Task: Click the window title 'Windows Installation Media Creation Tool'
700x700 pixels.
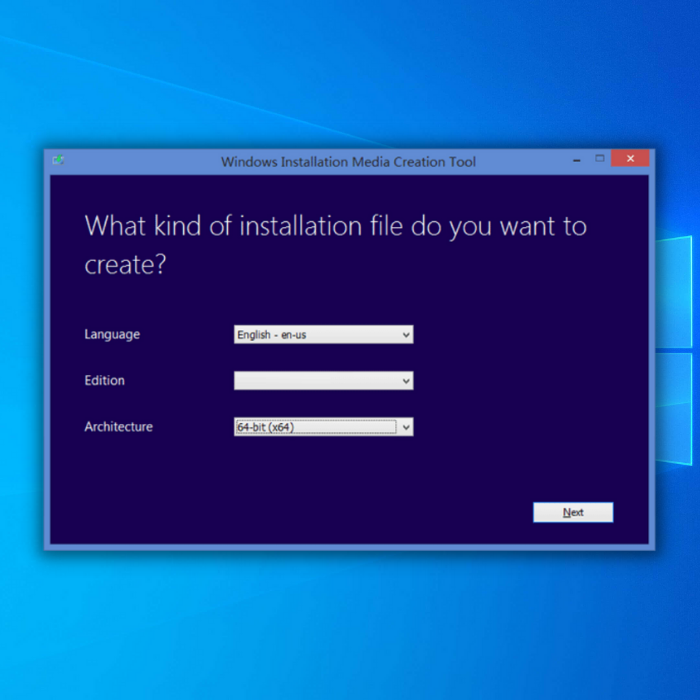Action: coord(348,162)
